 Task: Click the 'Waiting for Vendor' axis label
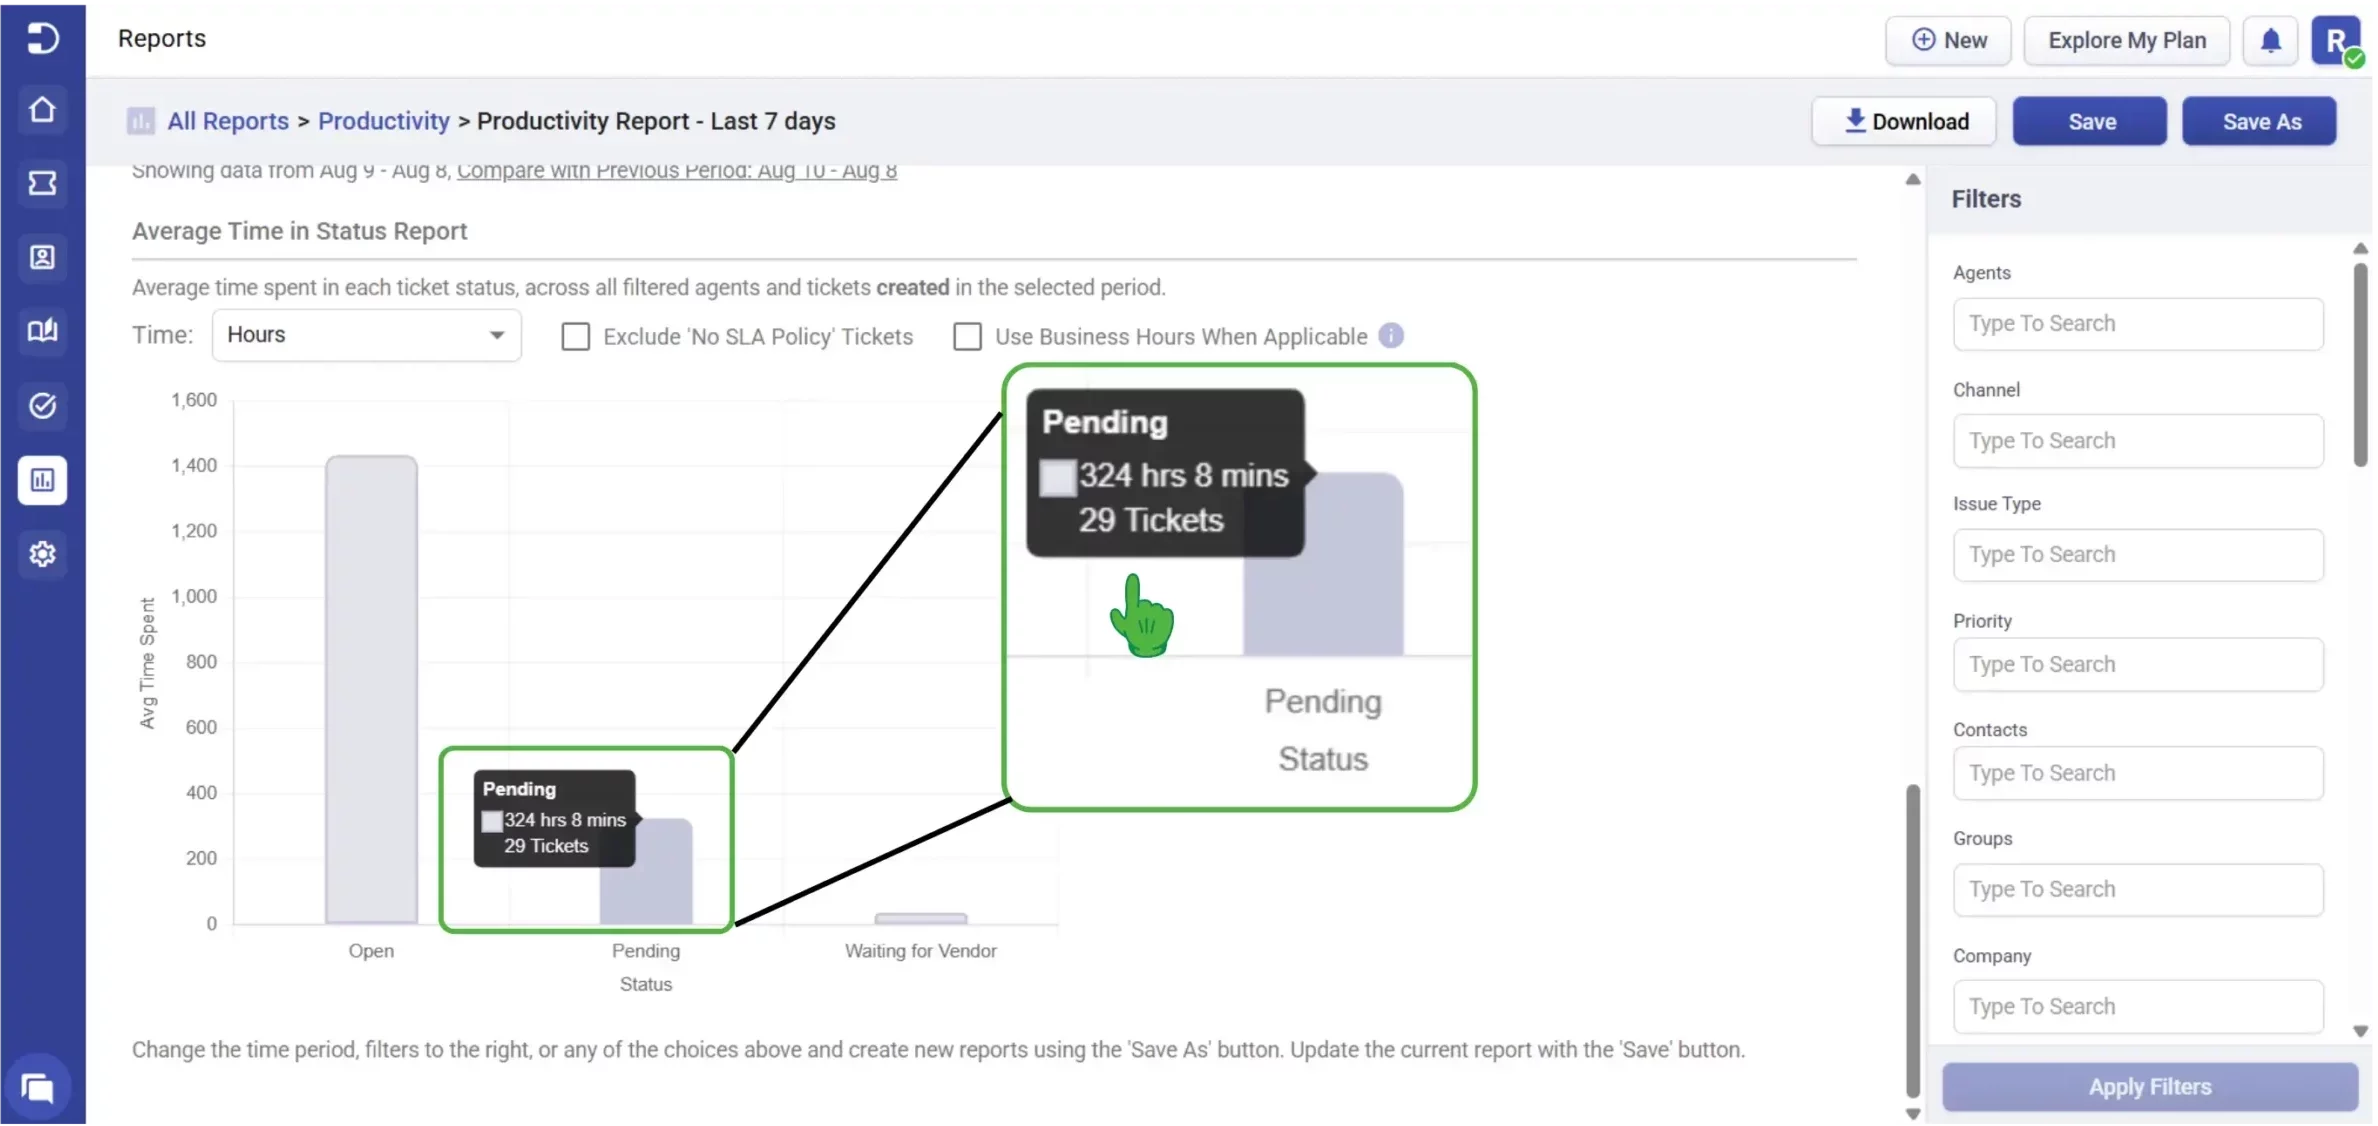click(920, 951)
